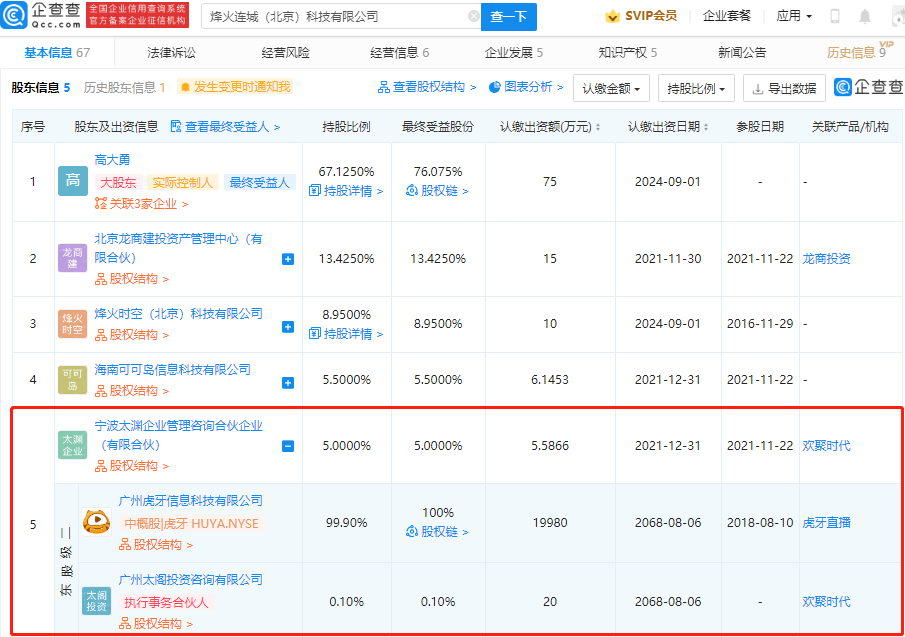Click the 大股东 tag
This screenshot has width=905, height=637.
click(118, 183)
